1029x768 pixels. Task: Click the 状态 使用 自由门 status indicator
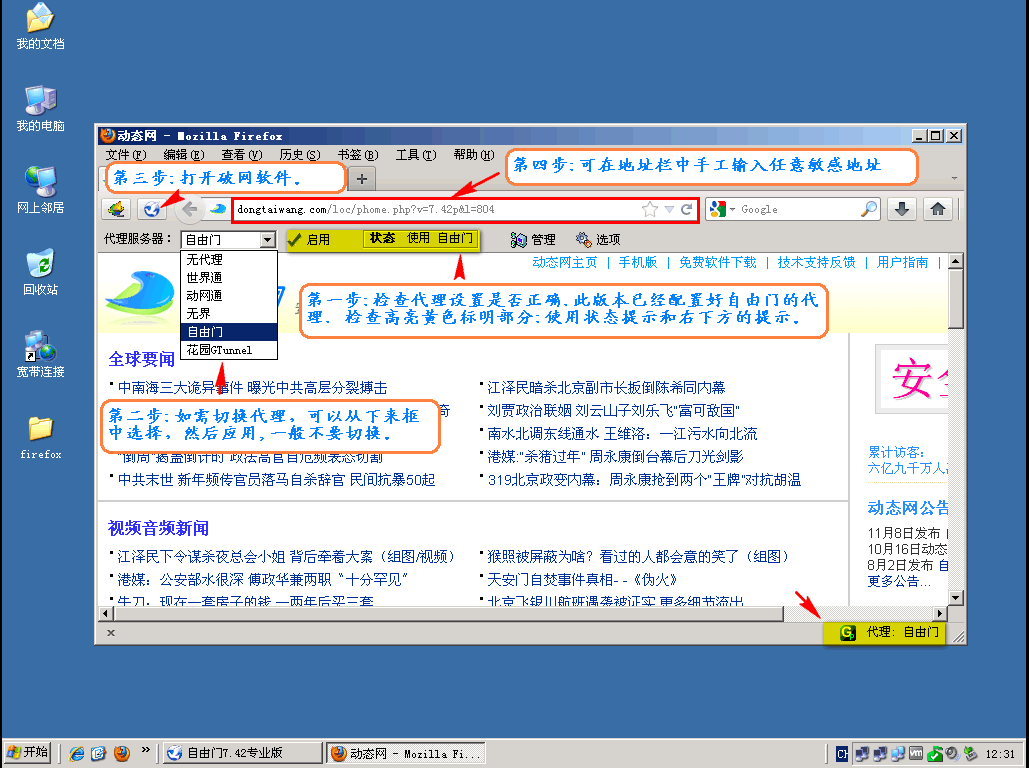coord(421,239)
